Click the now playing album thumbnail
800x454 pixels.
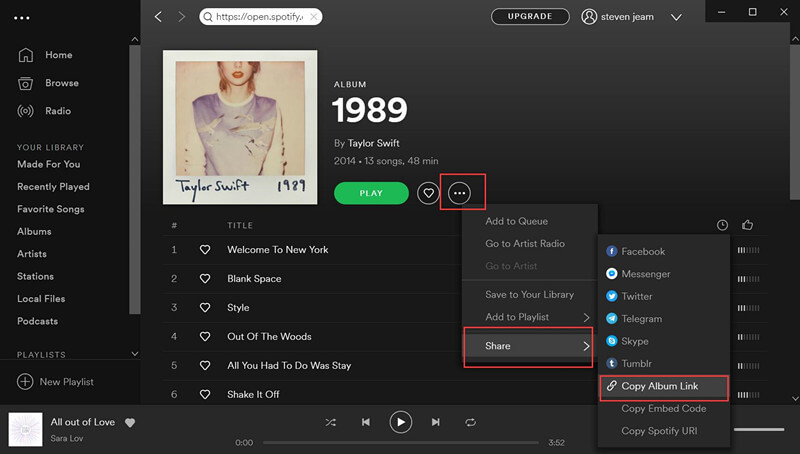(x=26, y=430)
